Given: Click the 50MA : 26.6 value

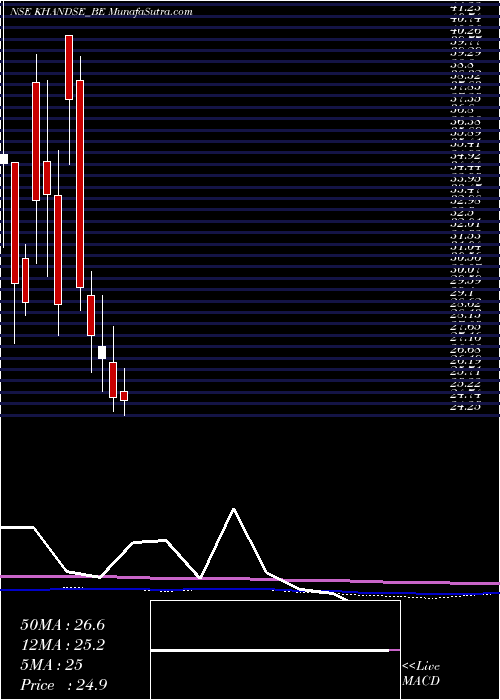Looking at the screenshot, I should point(62,625).
